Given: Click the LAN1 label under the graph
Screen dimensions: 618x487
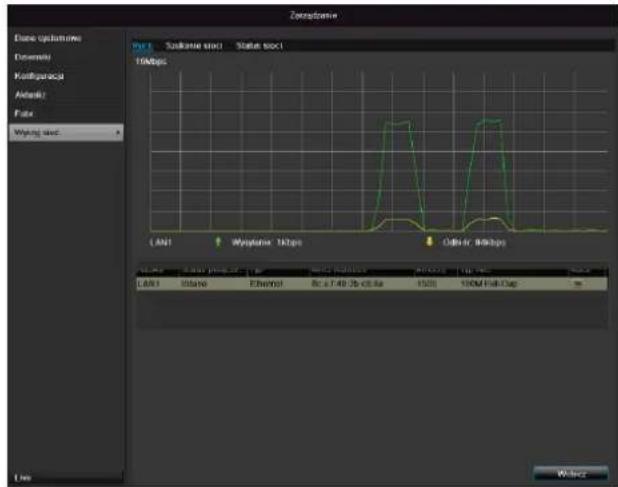Looking at the screenshot, I should point(161,242).
